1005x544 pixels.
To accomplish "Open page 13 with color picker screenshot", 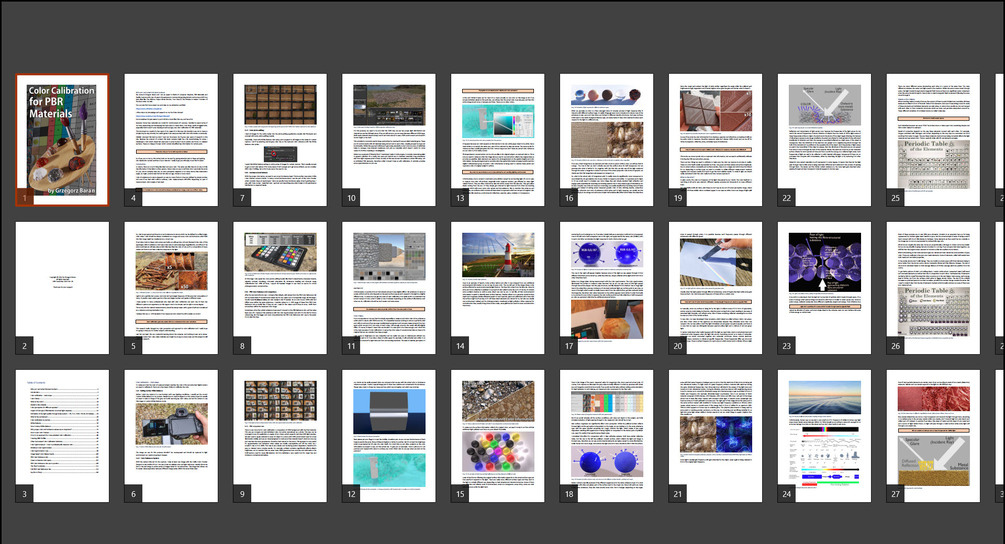I will pyautogui.click(x=498, y=140).
